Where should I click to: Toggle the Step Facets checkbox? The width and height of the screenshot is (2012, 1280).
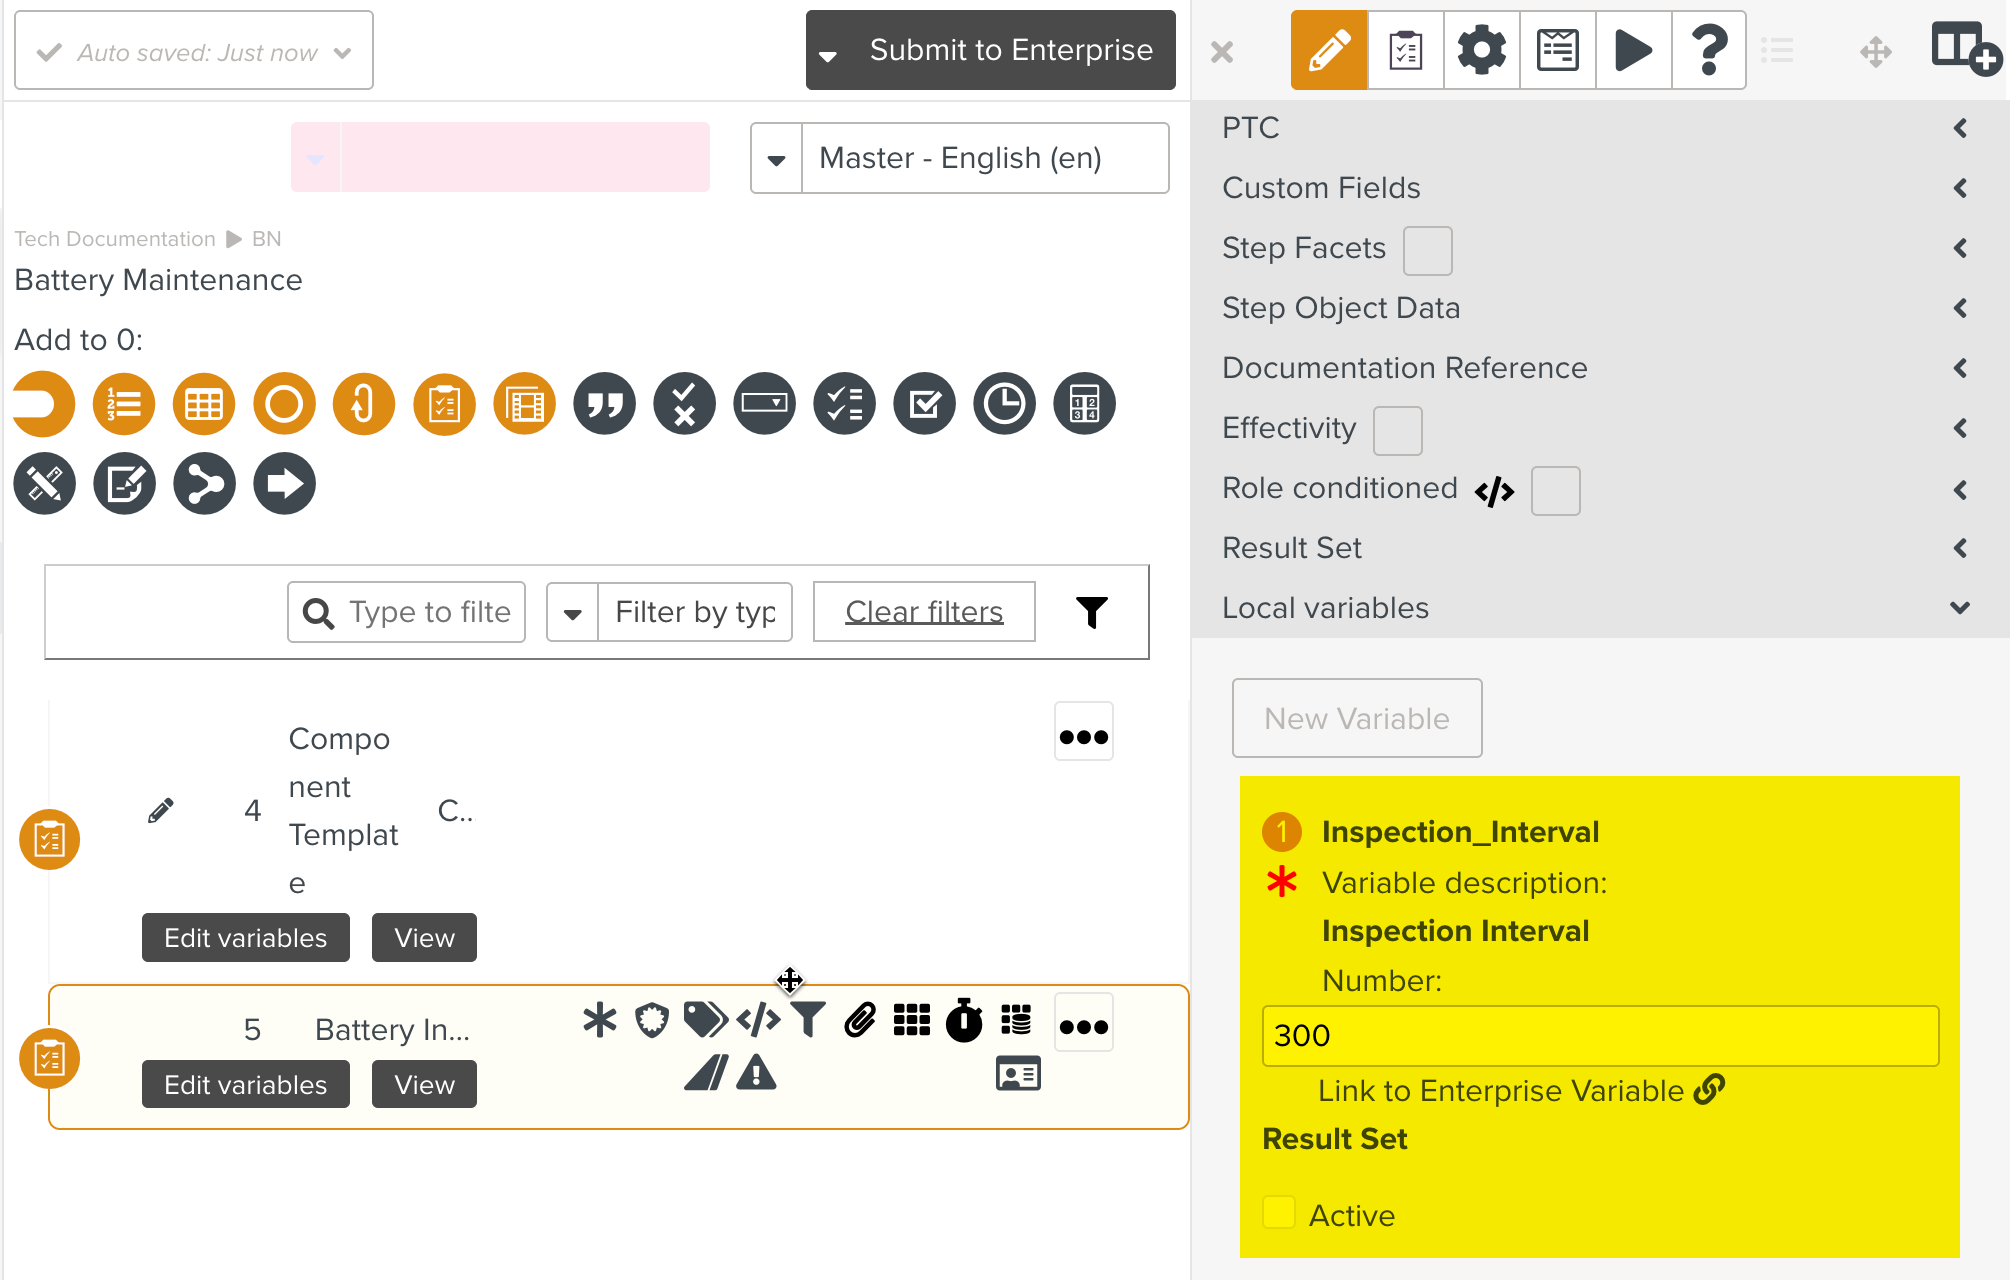(1427, 250)
